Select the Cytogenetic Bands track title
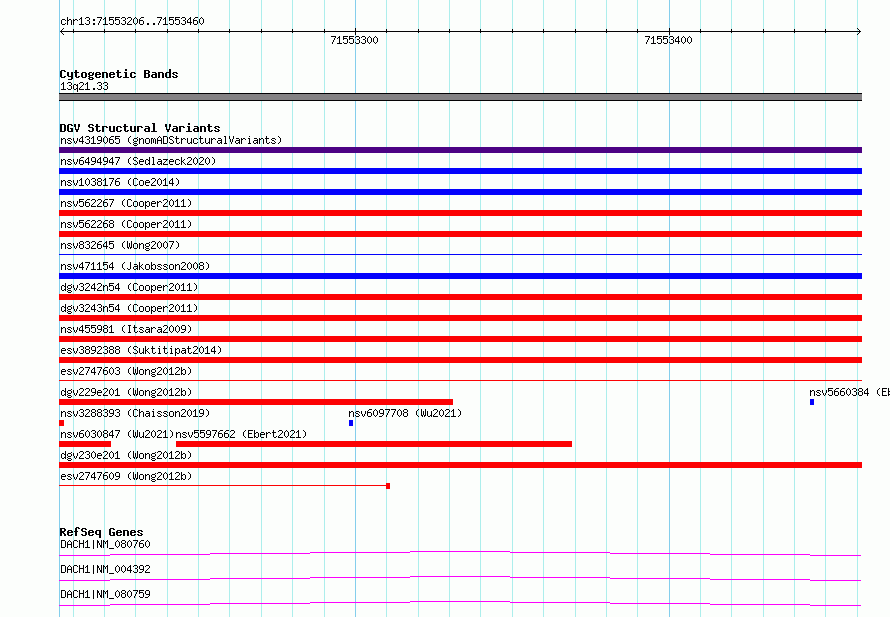The width and height of the screenshot is (890, 617). pos(119,74)
